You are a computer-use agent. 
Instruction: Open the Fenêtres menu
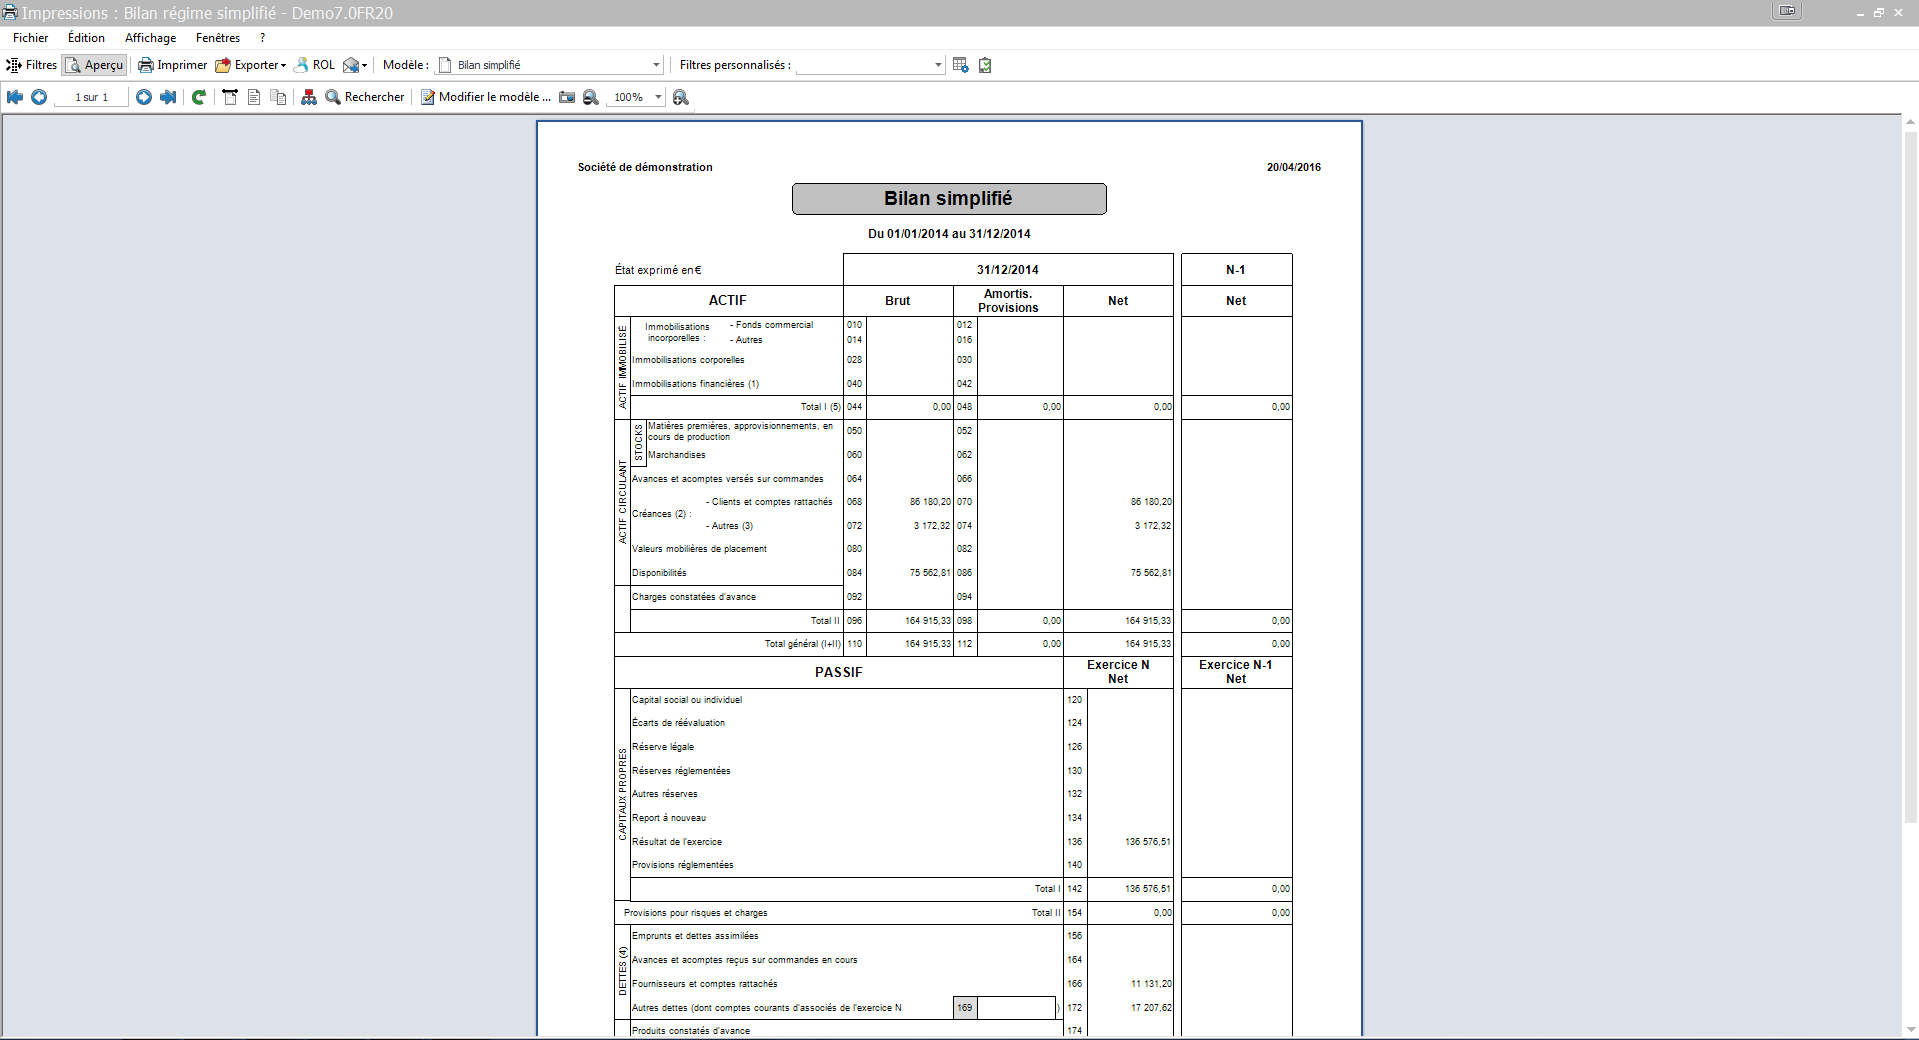pyautogui.click(x=218, y=38)
